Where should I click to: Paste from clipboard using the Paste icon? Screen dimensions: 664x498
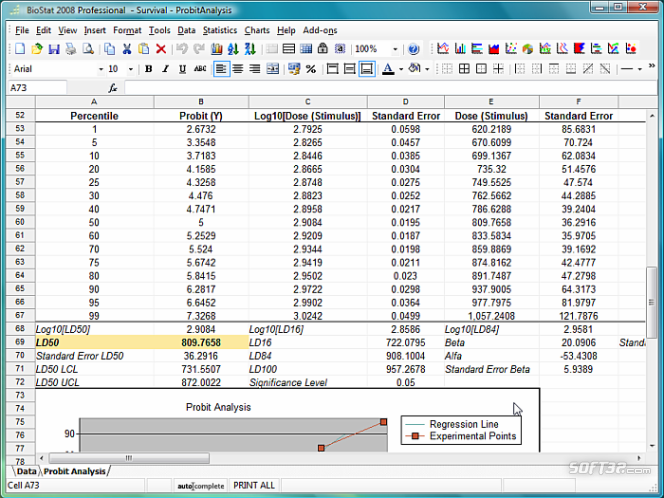tap(144, 49)
